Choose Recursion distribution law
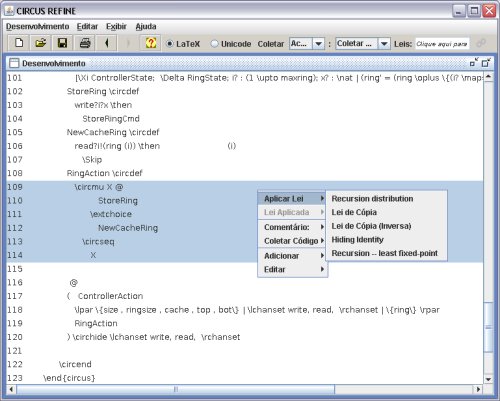500x401 pixels. [x=386, y=199]
